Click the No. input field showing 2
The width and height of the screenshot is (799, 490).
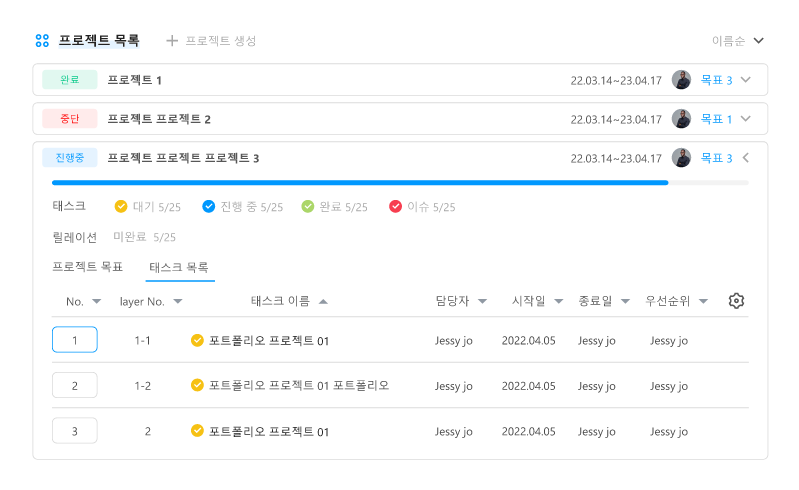tap(74, 386)
